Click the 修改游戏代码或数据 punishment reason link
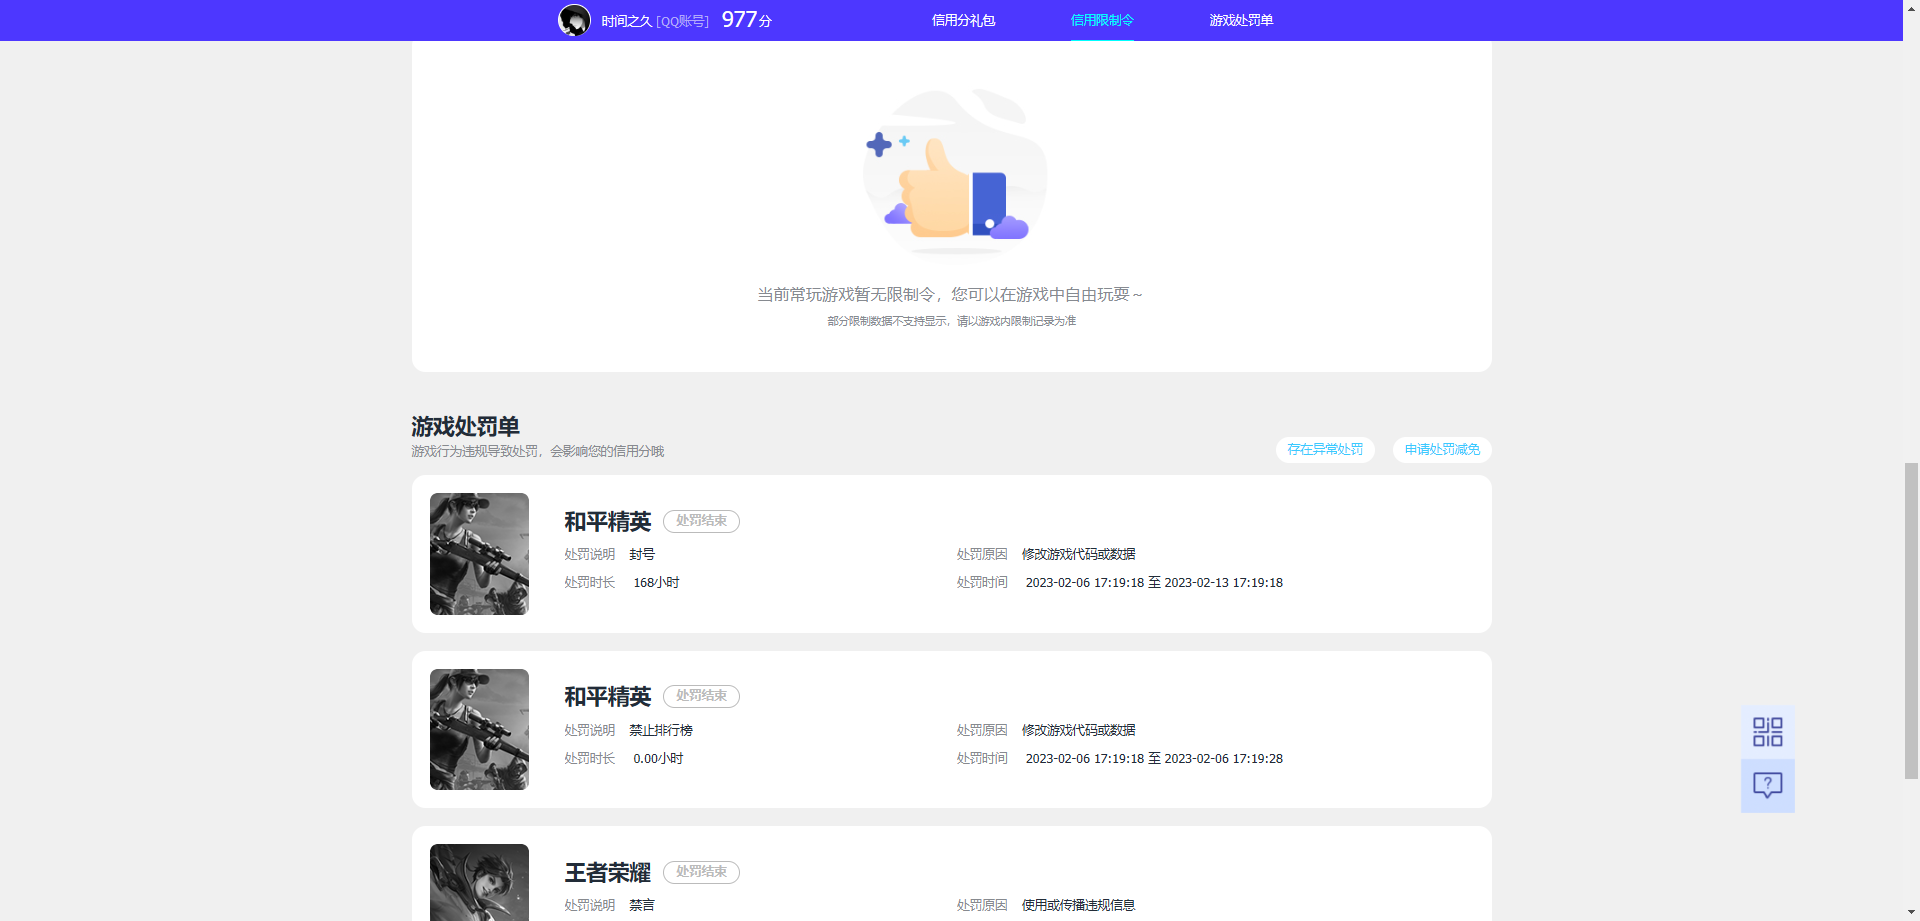This screenshot has height=921, width=1920. [x=1077, y=553]
